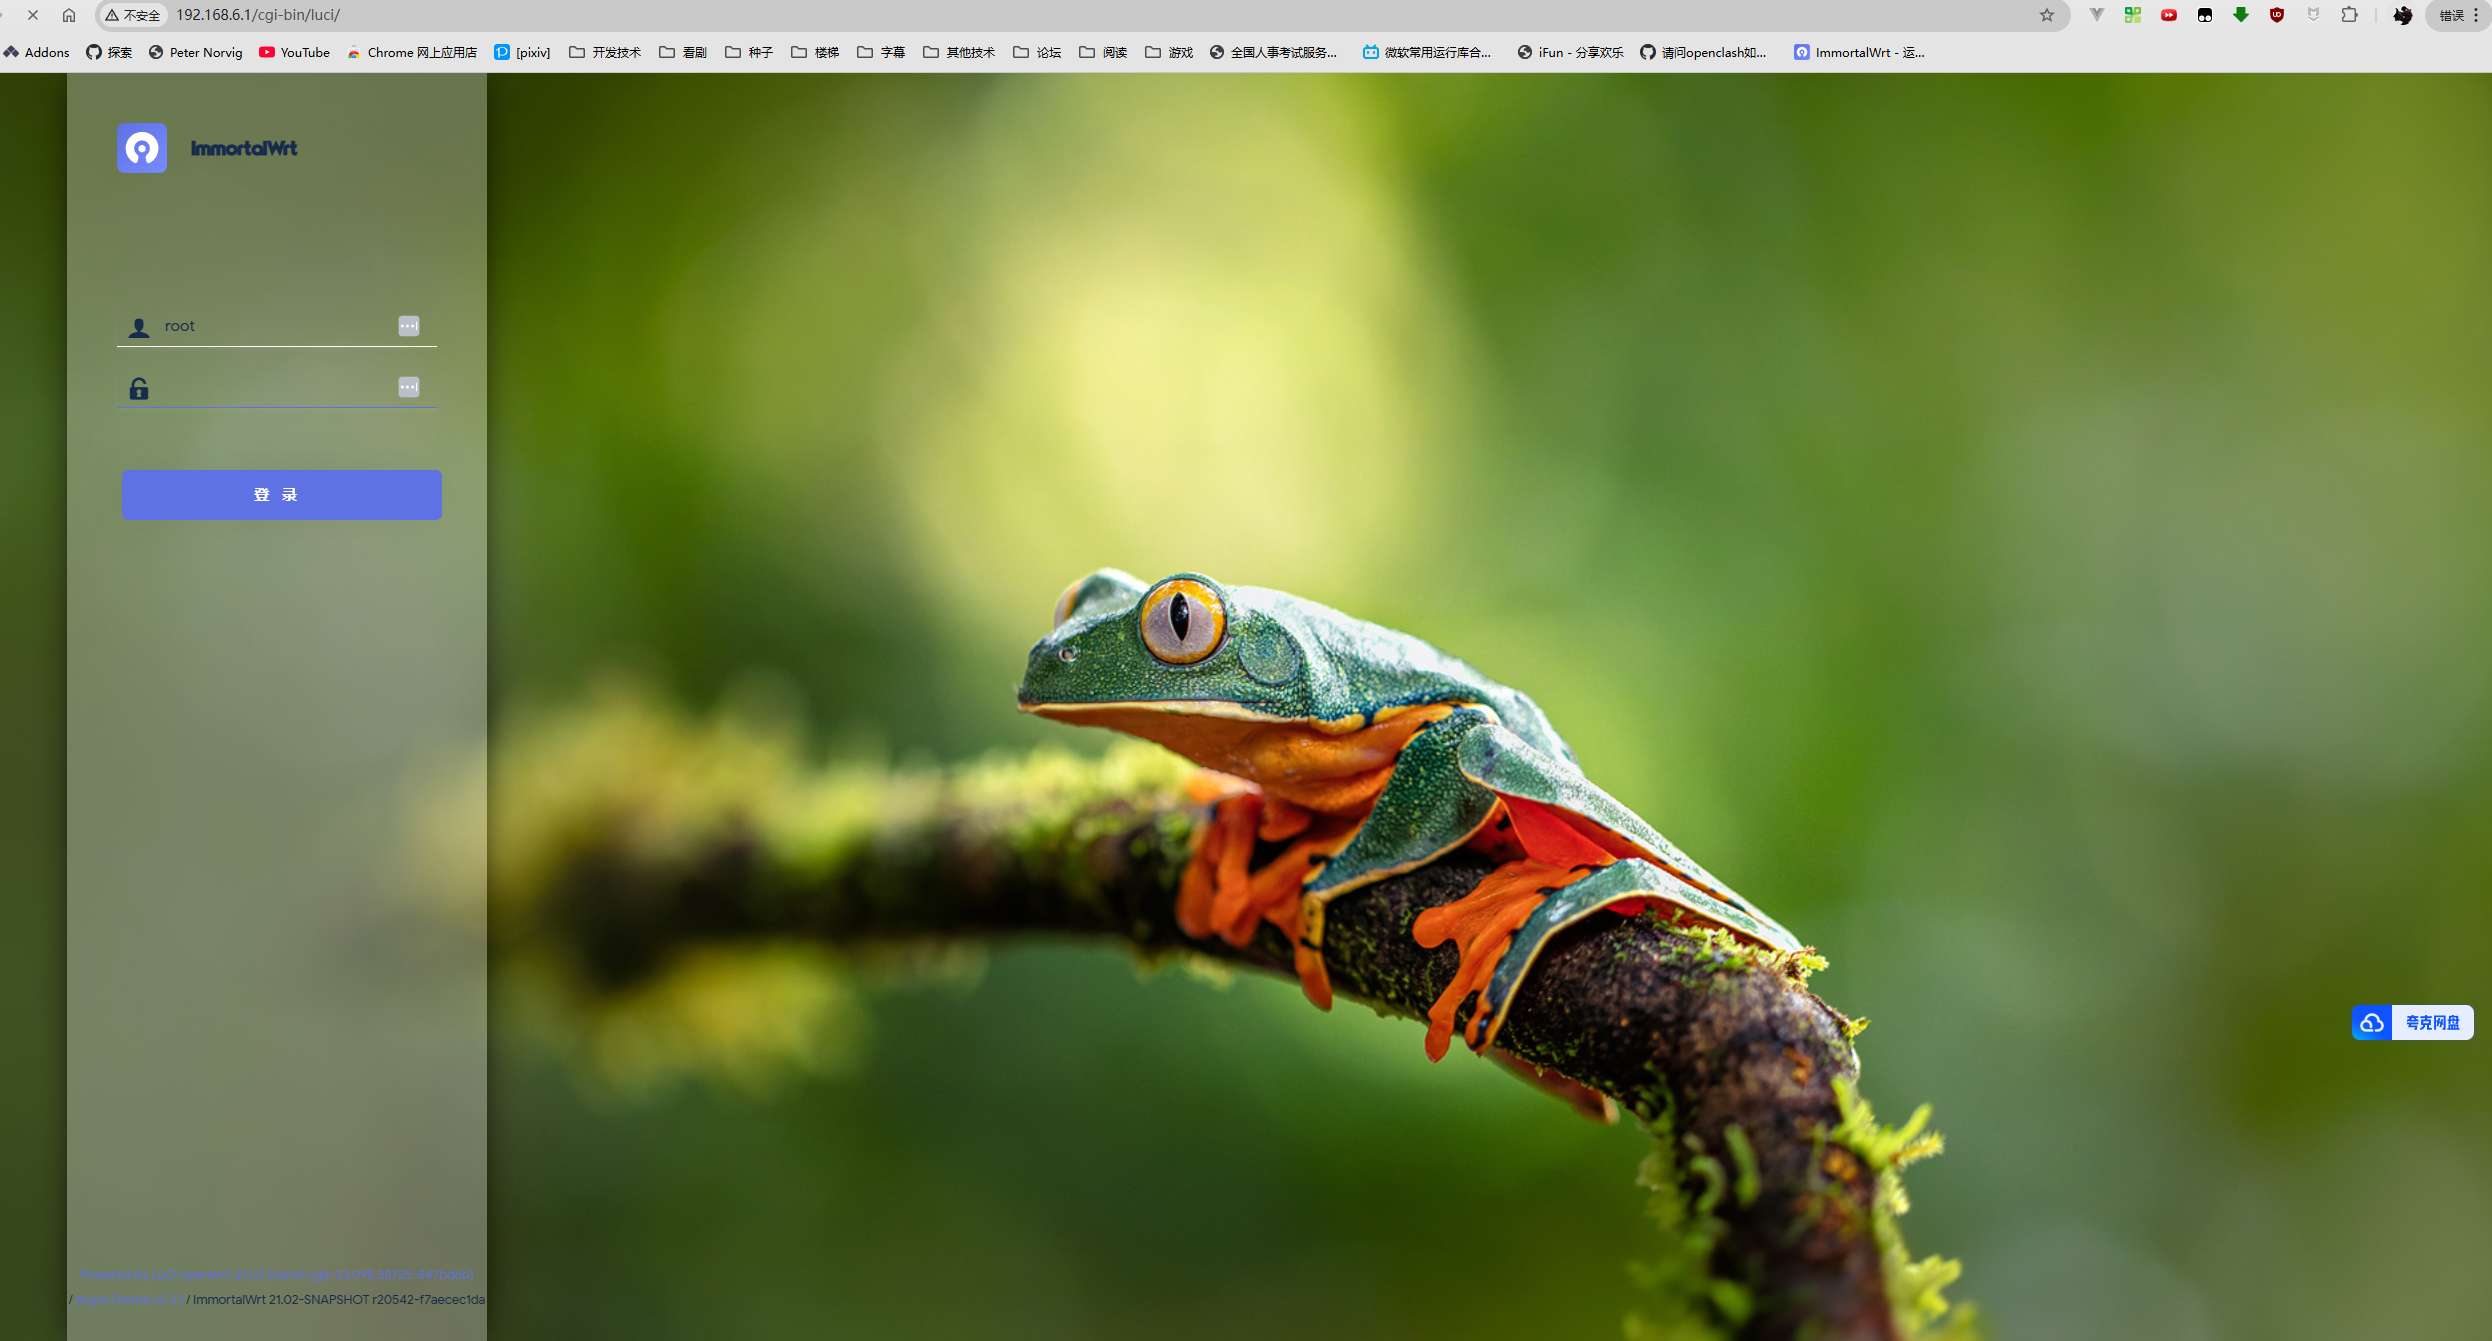Viewport: 2492px width, 1341px height.
Task: Click the password manager icon in username field
Action: [408, 326]
